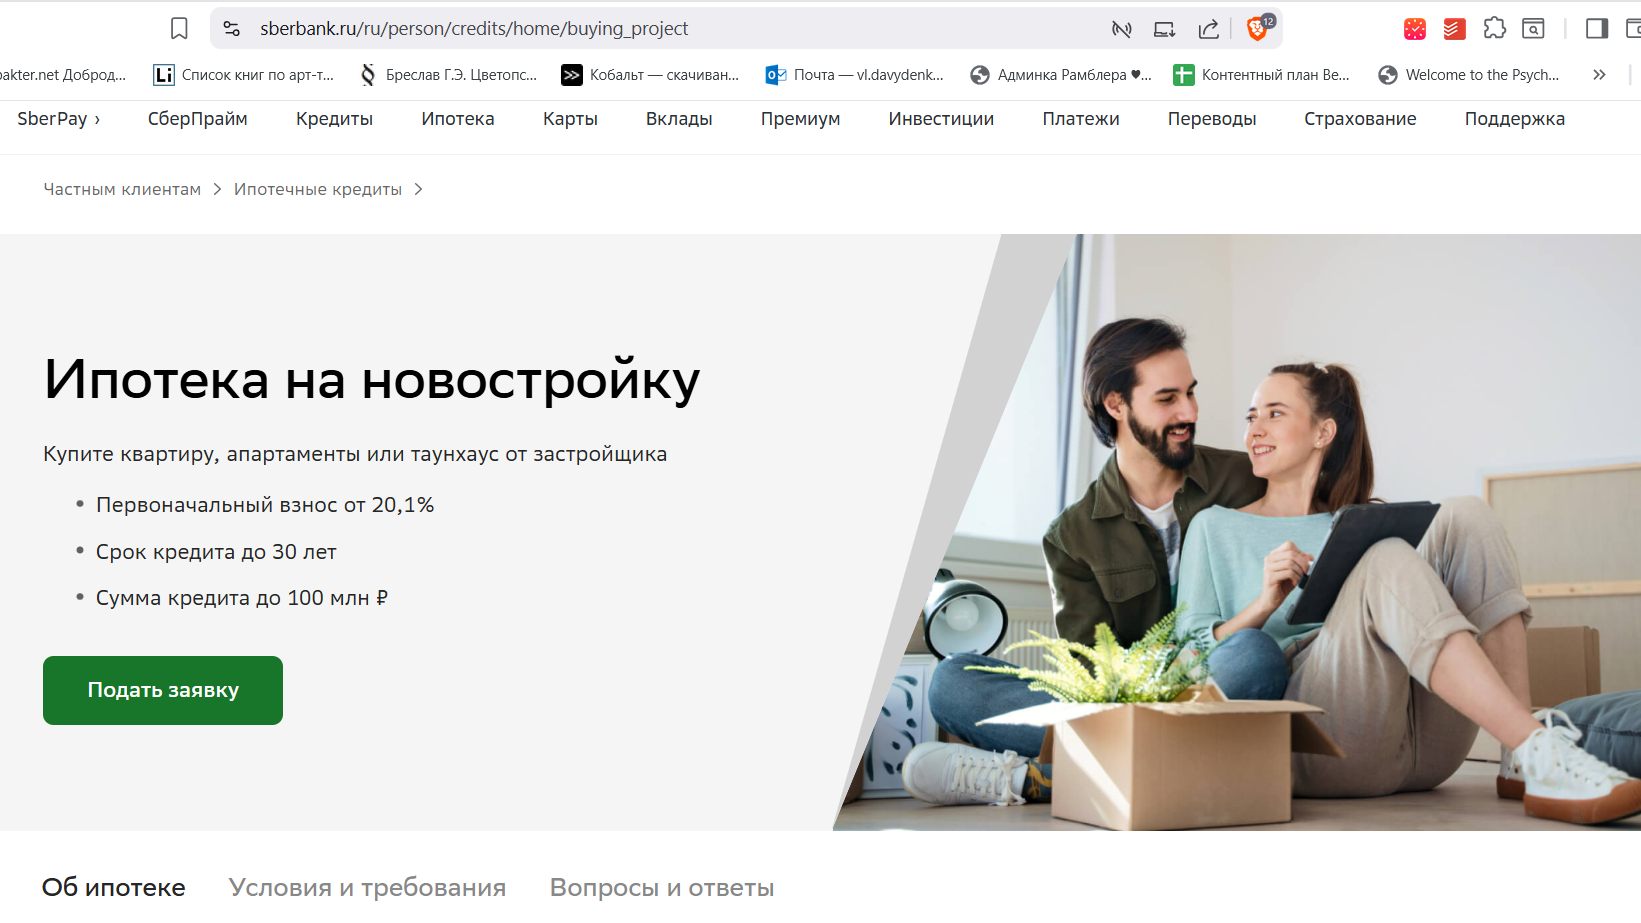Click the Brave Shields lion icon
1641x923 pixels.
point(1258,28)
